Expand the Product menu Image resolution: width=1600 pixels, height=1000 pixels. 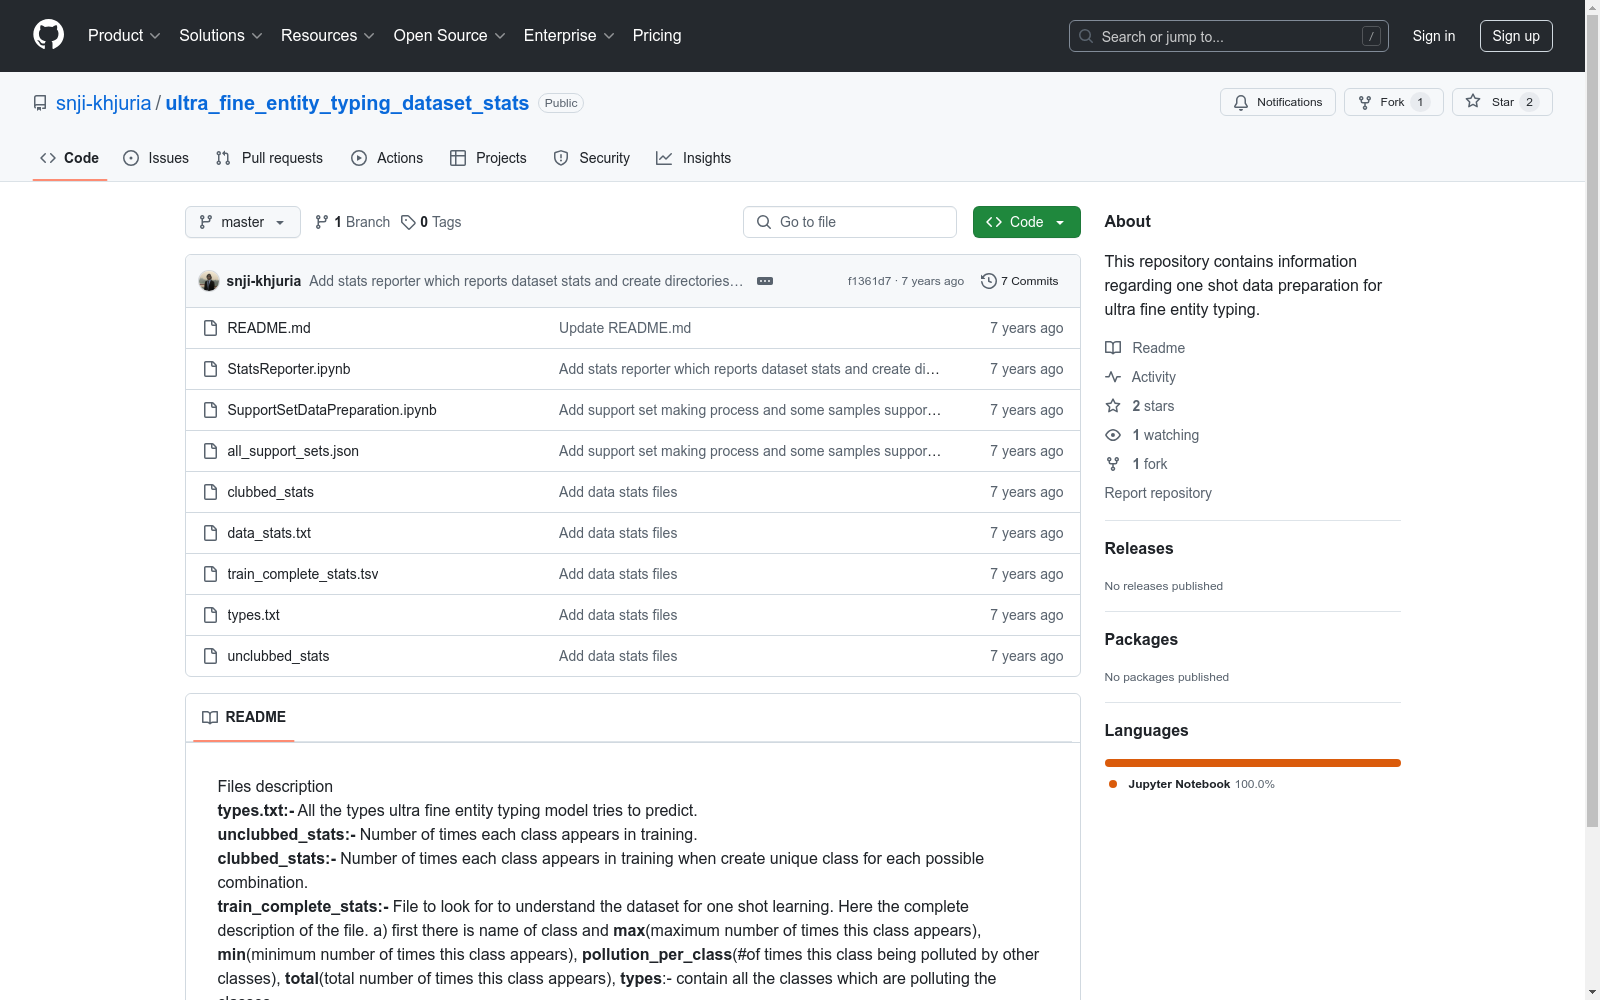click(x=124, y=35)
